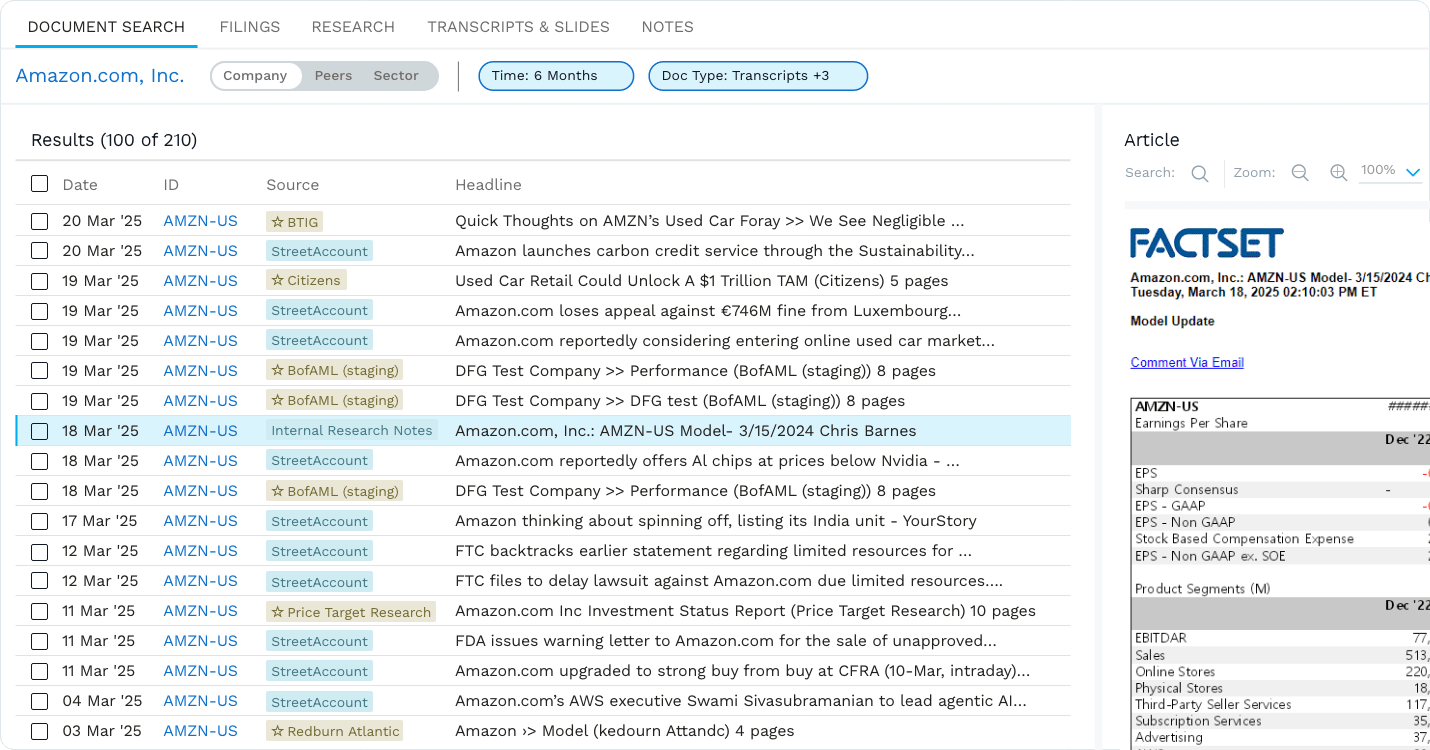
Task: Click the star next to Redburn Atlantic
Action: point(279,731)
